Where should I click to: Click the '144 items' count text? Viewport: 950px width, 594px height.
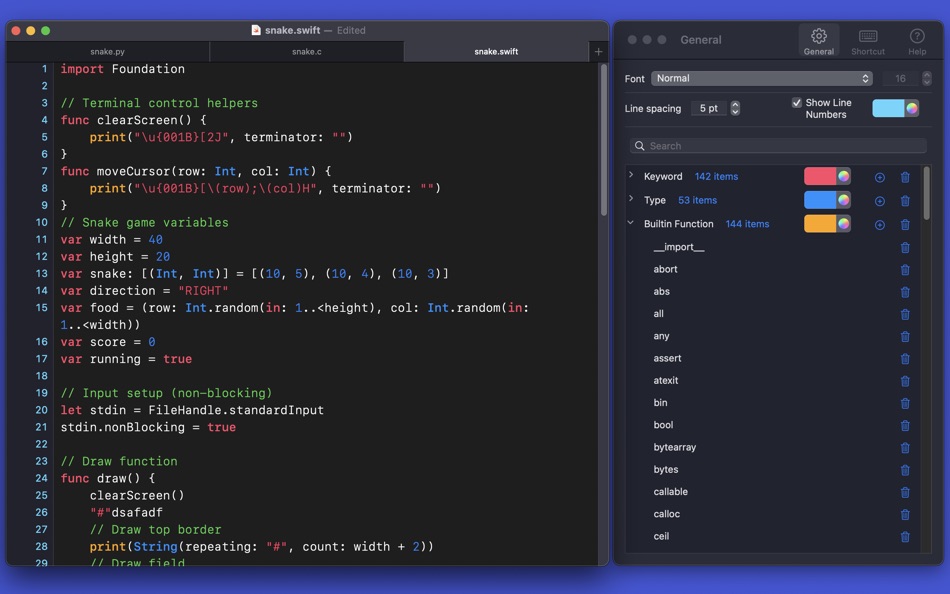tap(747, 224)
